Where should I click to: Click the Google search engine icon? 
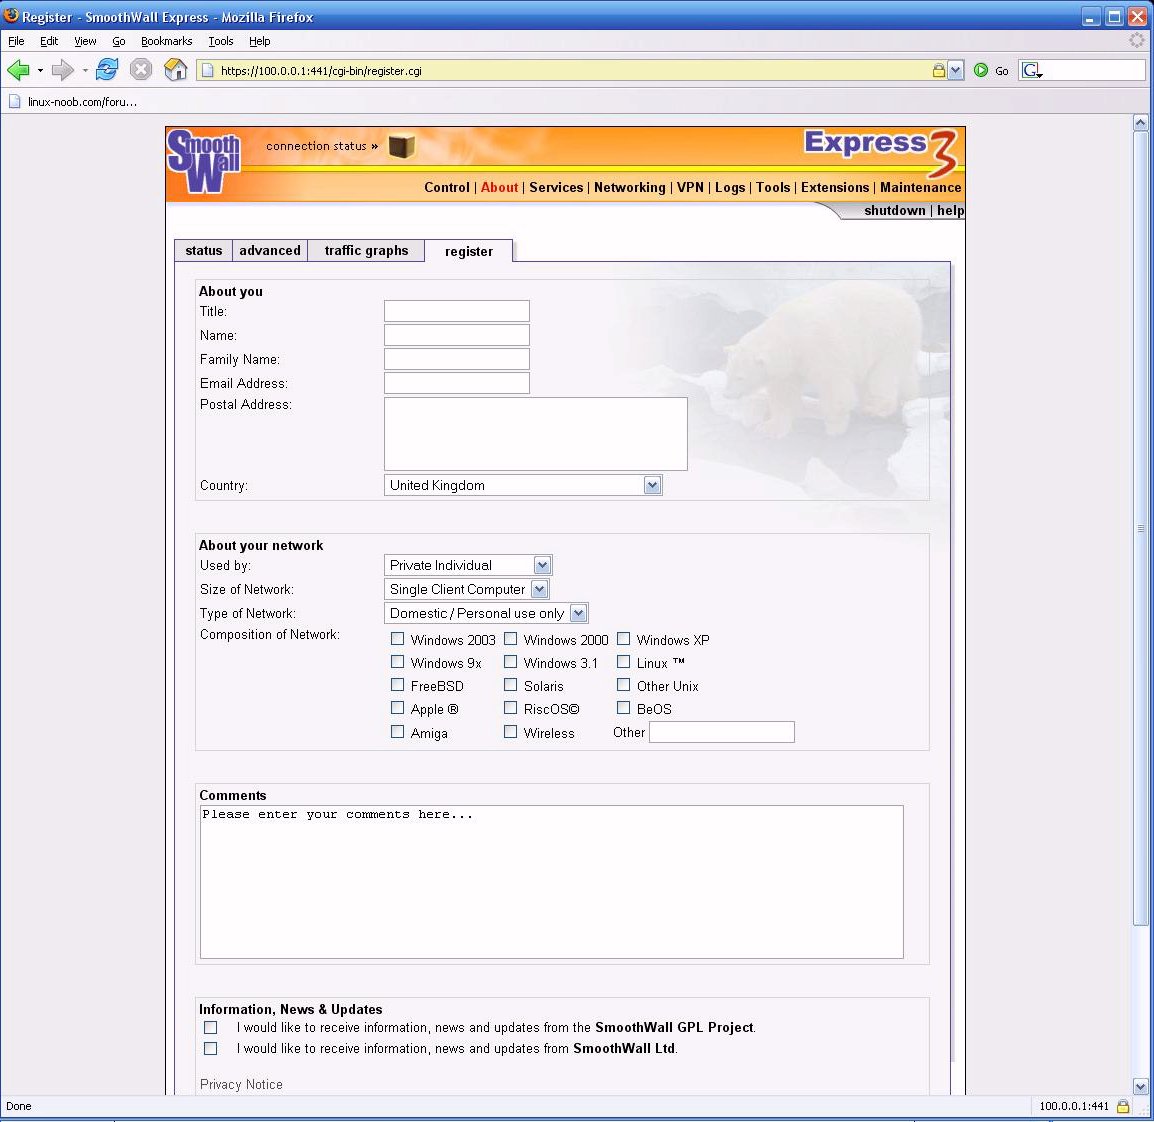click(1032, 71)
